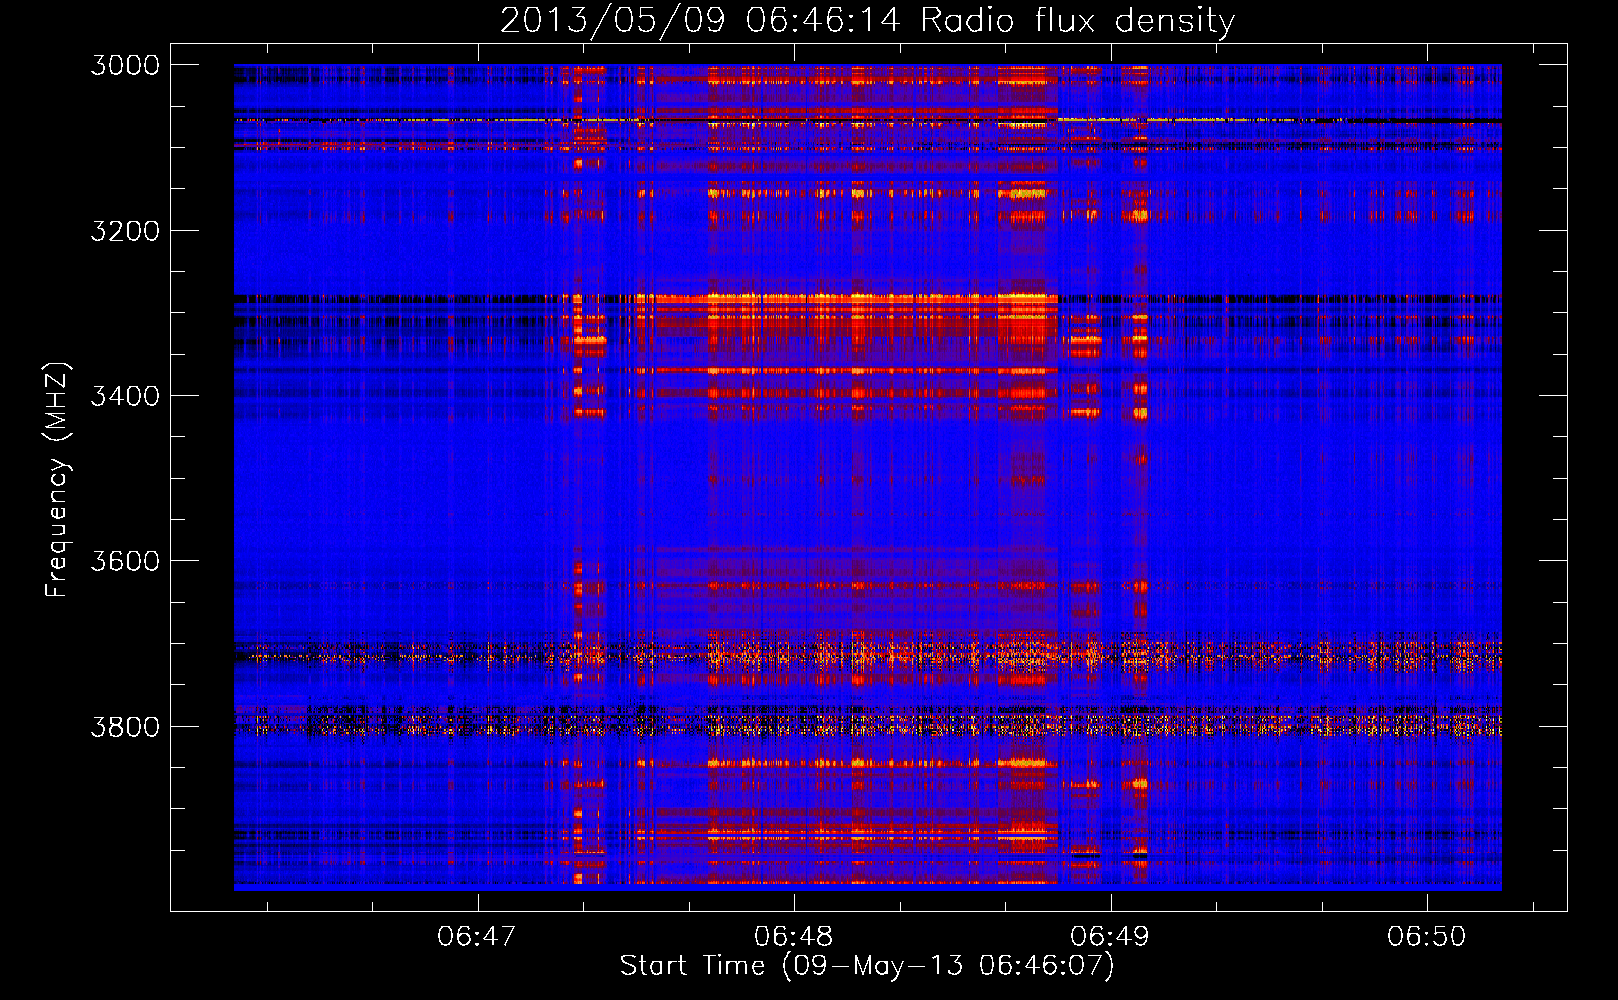Viewport: 1618px width, 1000px height.
Task: Click the frequency tick label "3800"
Action: click(x=125, y=726)
